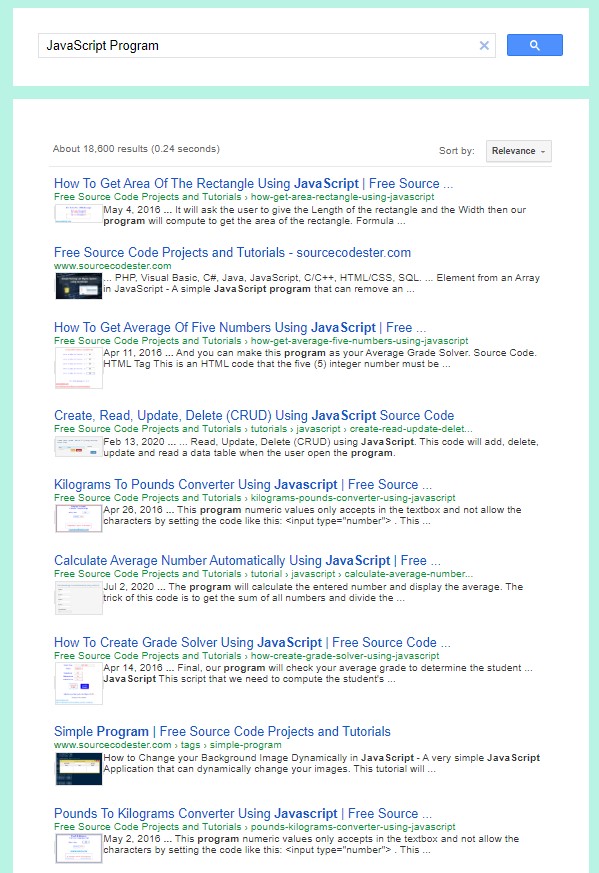
Task: Click inside the JavaScript Program search field
Action: pyautogui.click(x=256, y=46)
